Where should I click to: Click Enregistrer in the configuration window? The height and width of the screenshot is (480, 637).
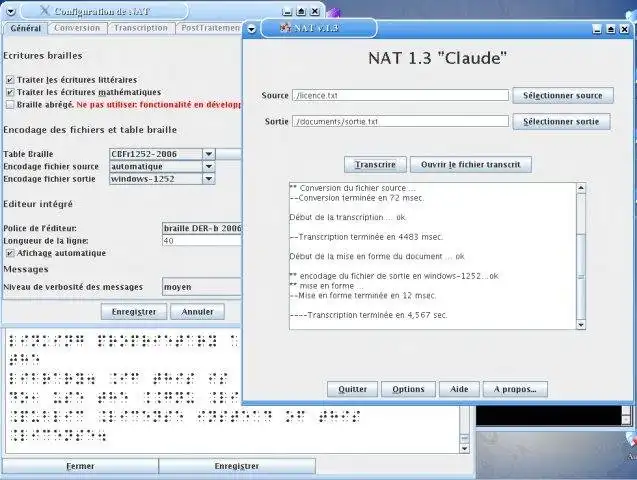134,312
